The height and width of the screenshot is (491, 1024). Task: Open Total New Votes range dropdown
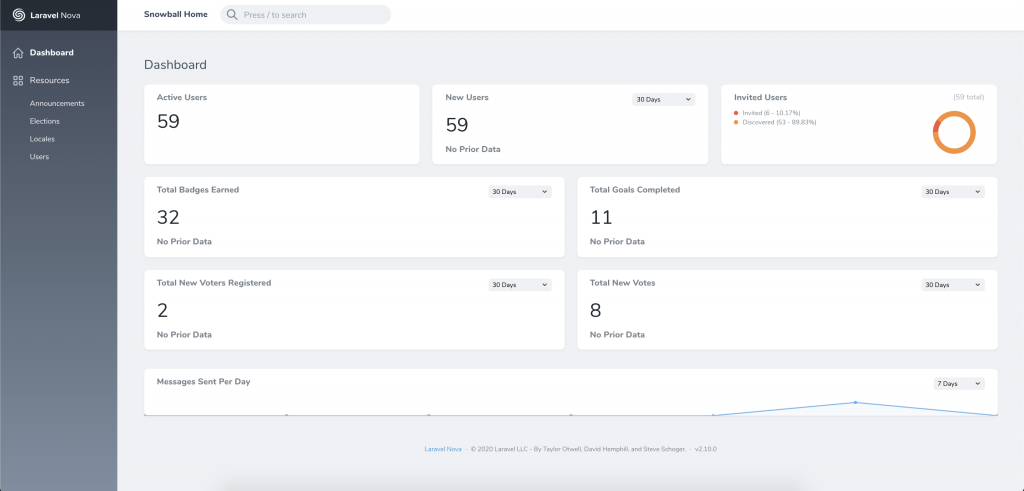pyautogui.click(x=952, y=285)
